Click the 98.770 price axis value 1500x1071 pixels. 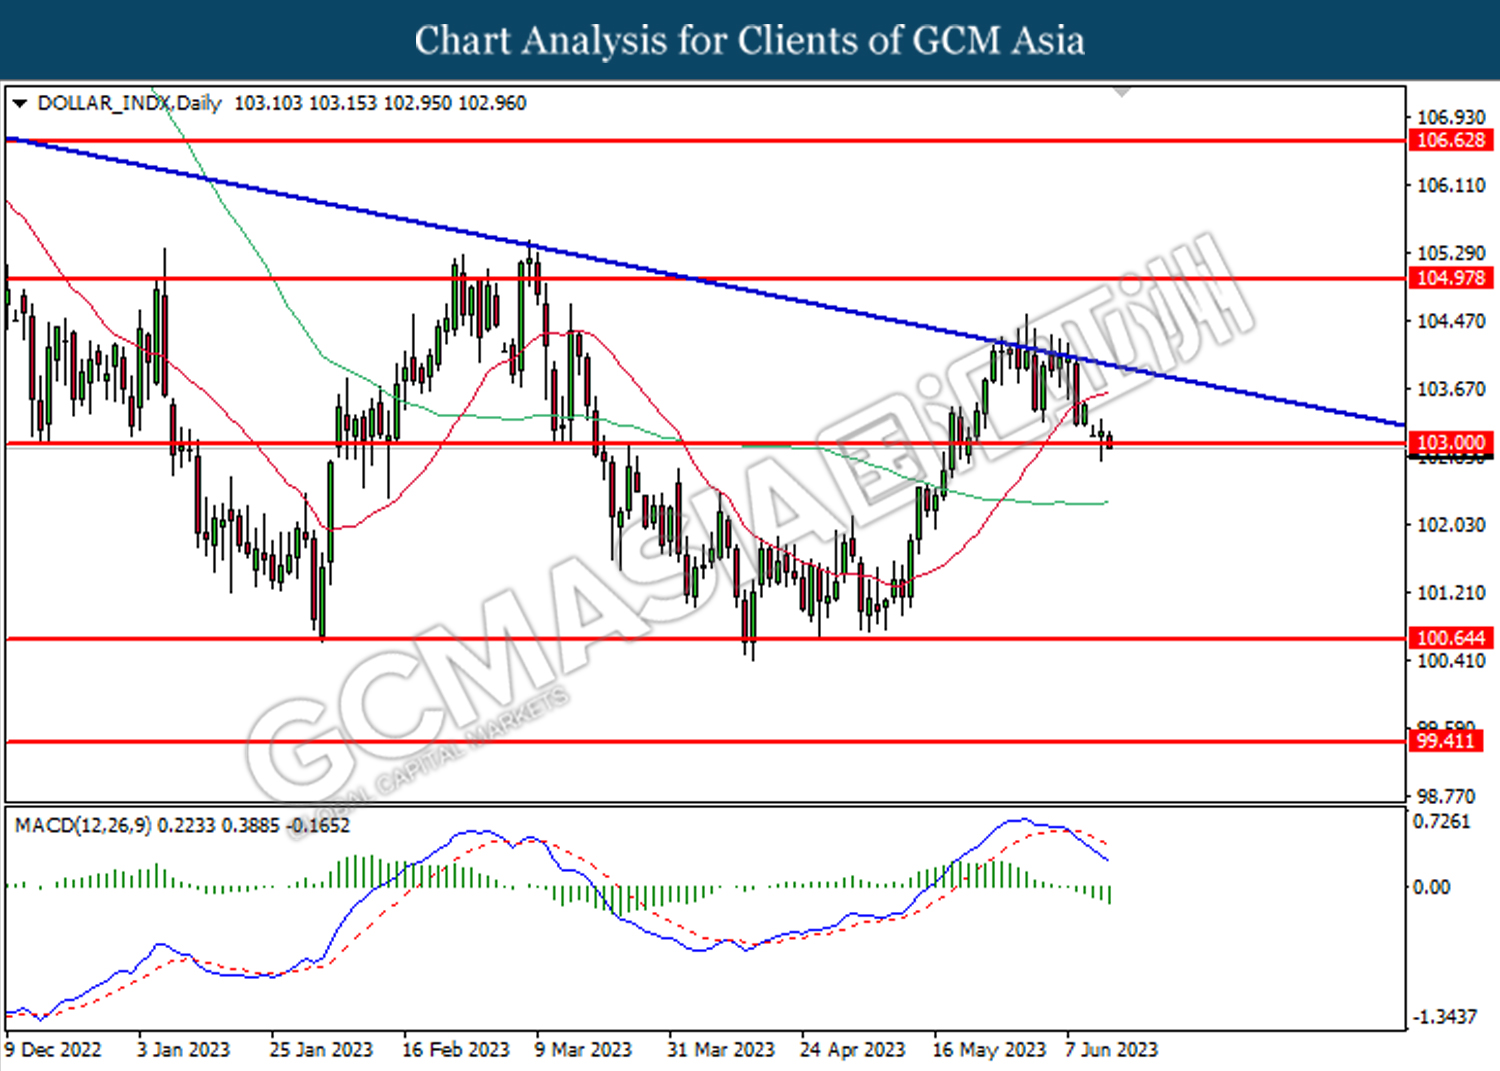(x=1446, y=796)
